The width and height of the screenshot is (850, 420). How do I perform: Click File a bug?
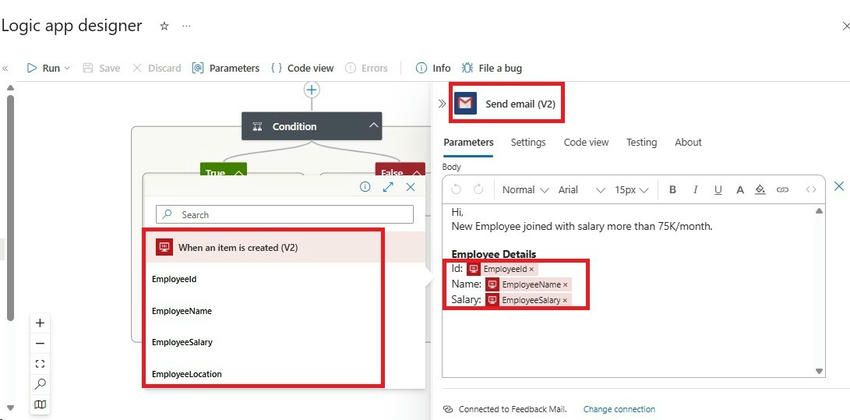[492, 68]
